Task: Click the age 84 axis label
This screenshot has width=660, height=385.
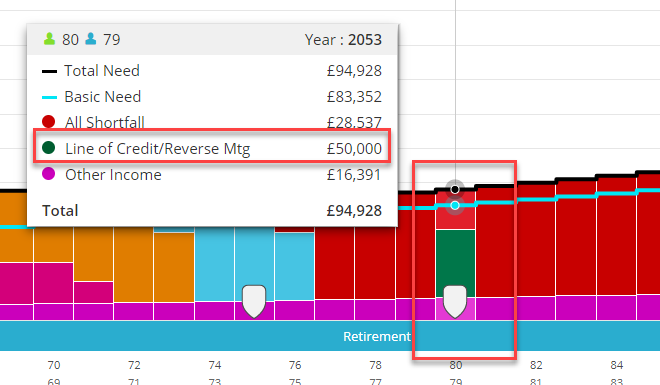Action: (617, 365)
